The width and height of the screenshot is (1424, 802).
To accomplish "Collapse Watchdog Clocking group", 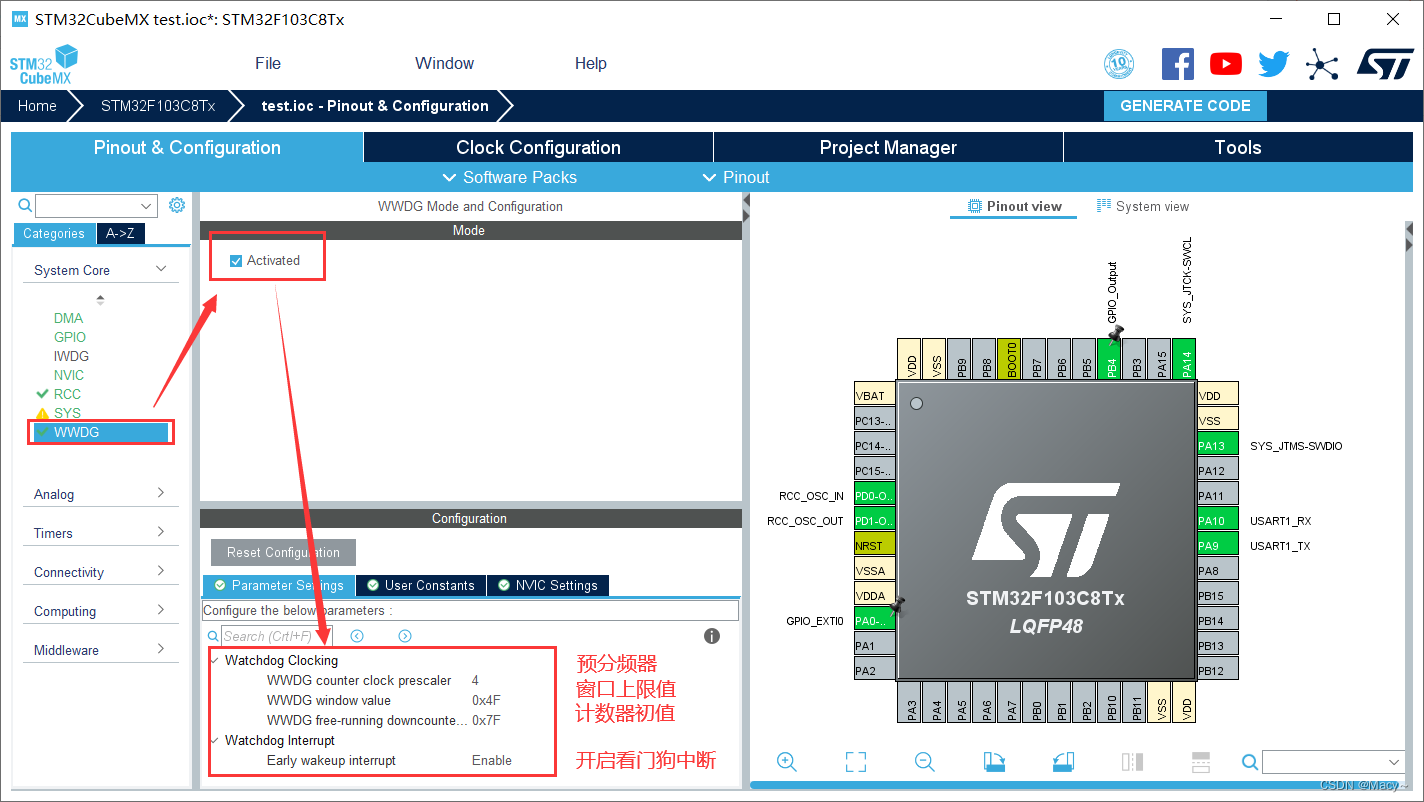I will pos(215,660).
